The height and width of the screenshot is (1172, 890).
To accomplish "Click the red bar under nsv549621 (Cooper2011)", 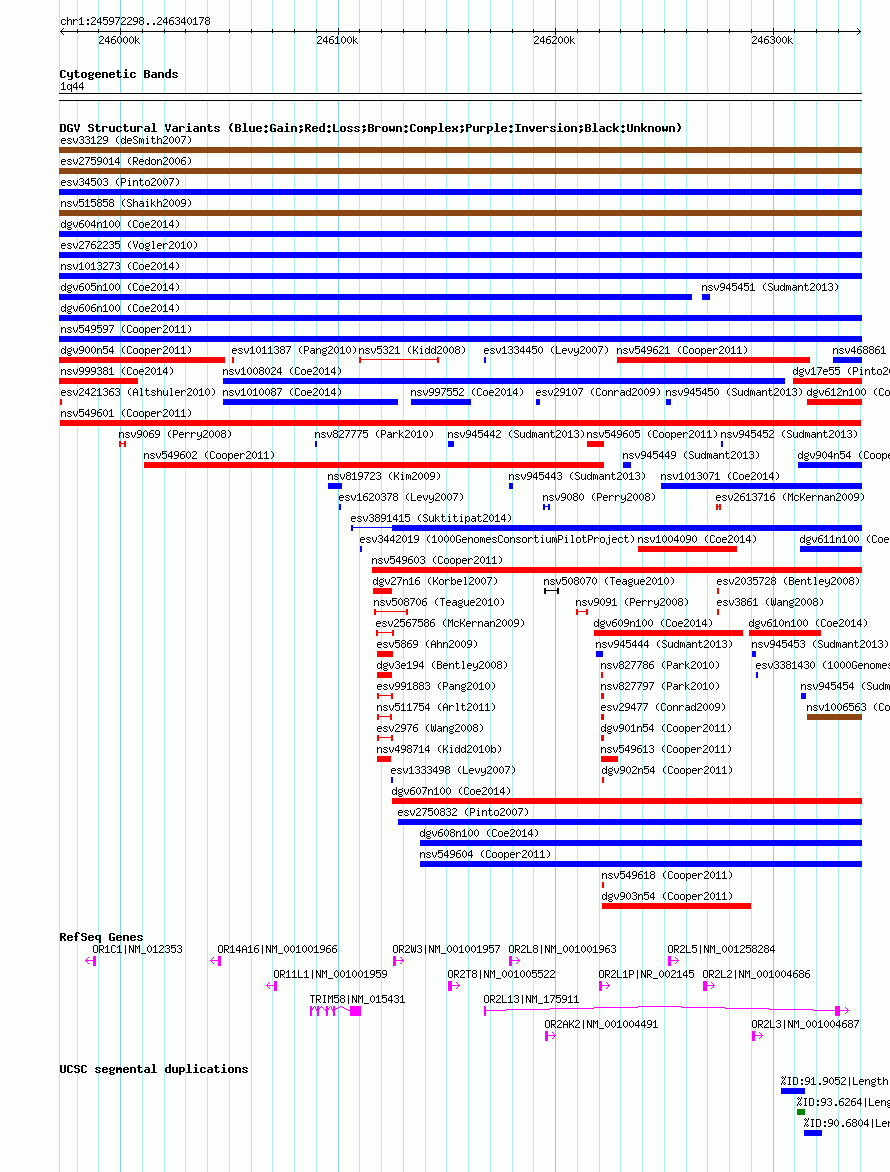I will [x=714, y=360].
